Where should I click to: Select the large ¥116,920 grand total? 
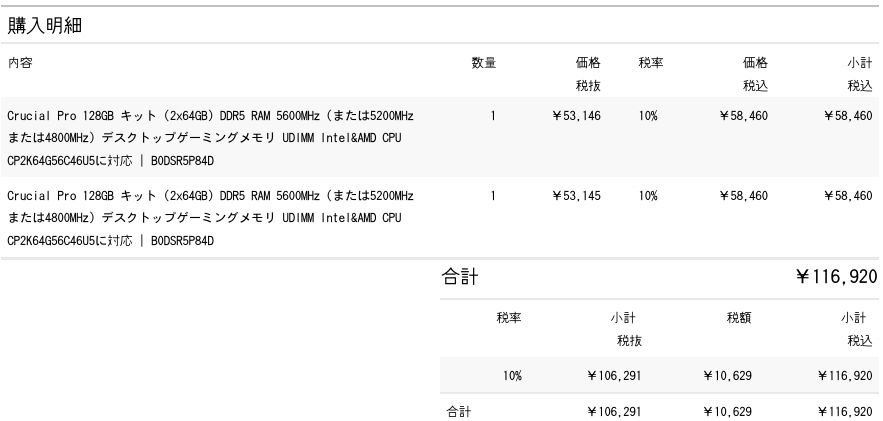[836, 277]
